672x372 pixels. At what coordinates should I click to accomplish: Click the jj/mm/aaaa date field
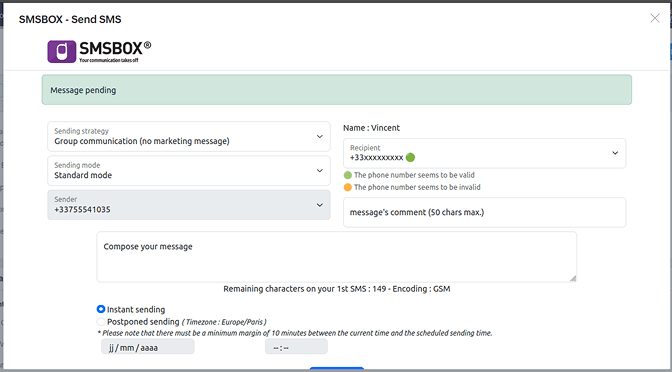[x=148, y=347]
